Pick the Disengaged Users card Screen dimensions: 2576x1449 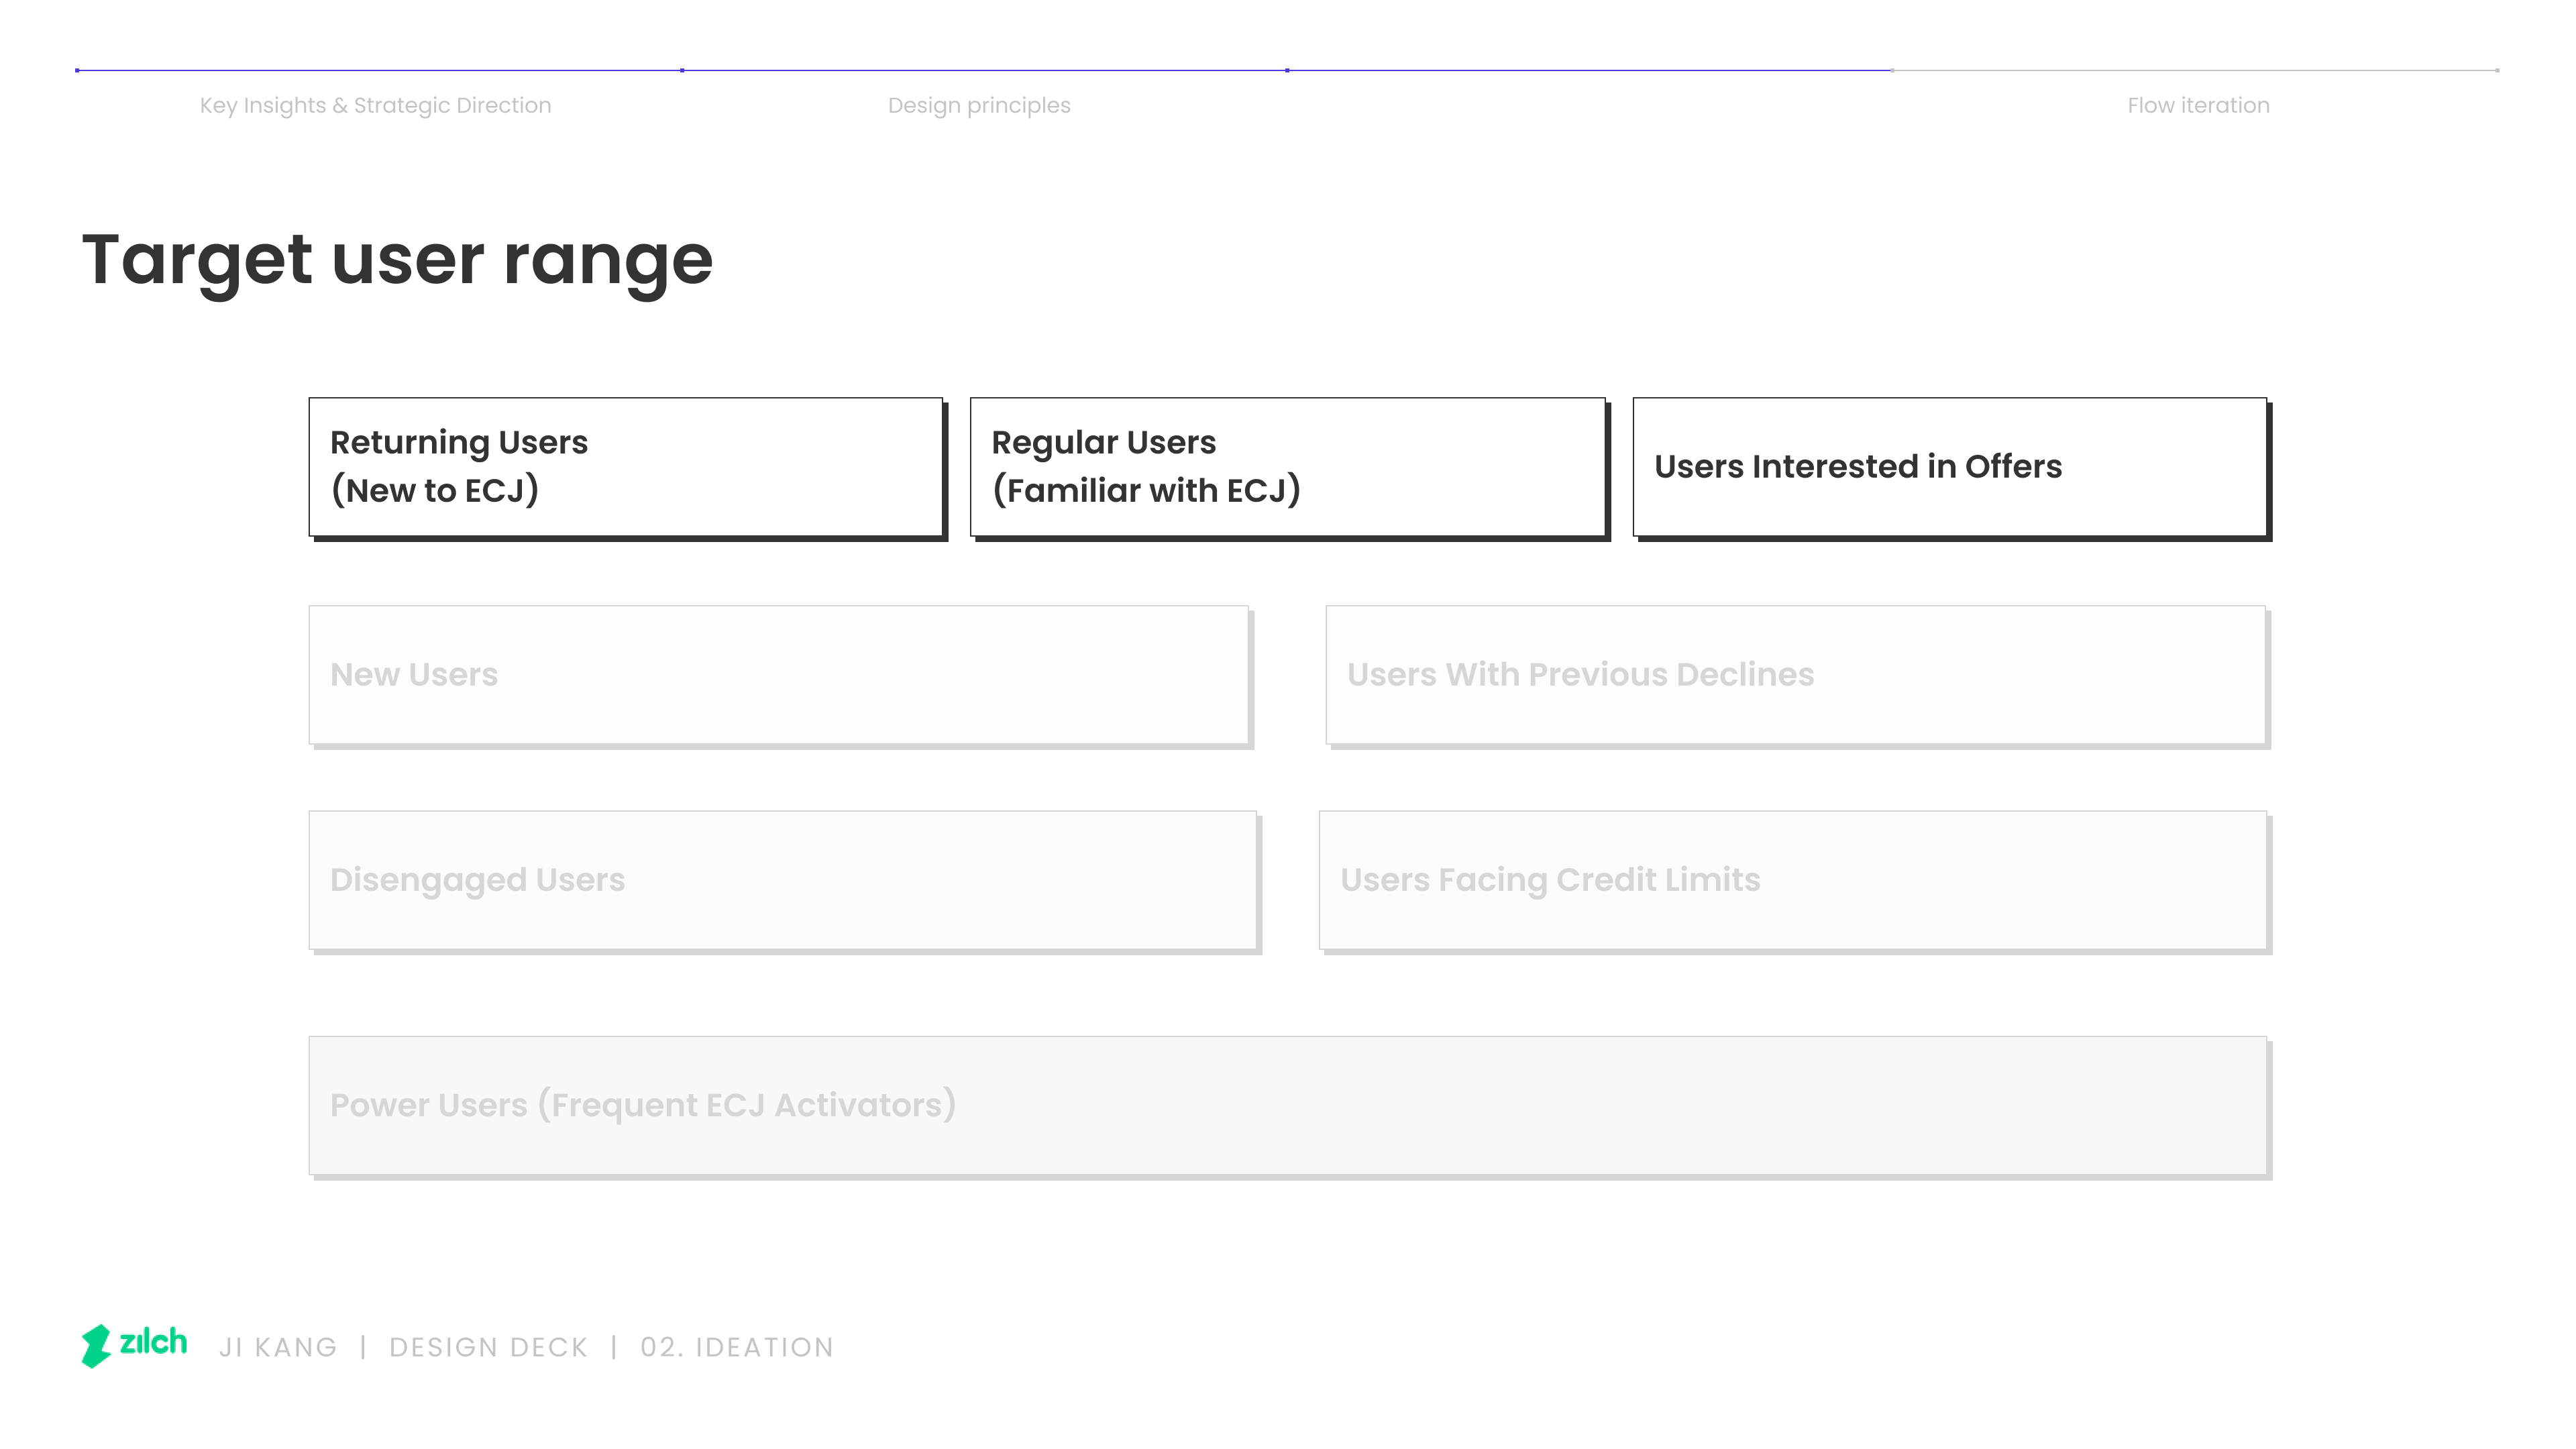click(784, 881)
